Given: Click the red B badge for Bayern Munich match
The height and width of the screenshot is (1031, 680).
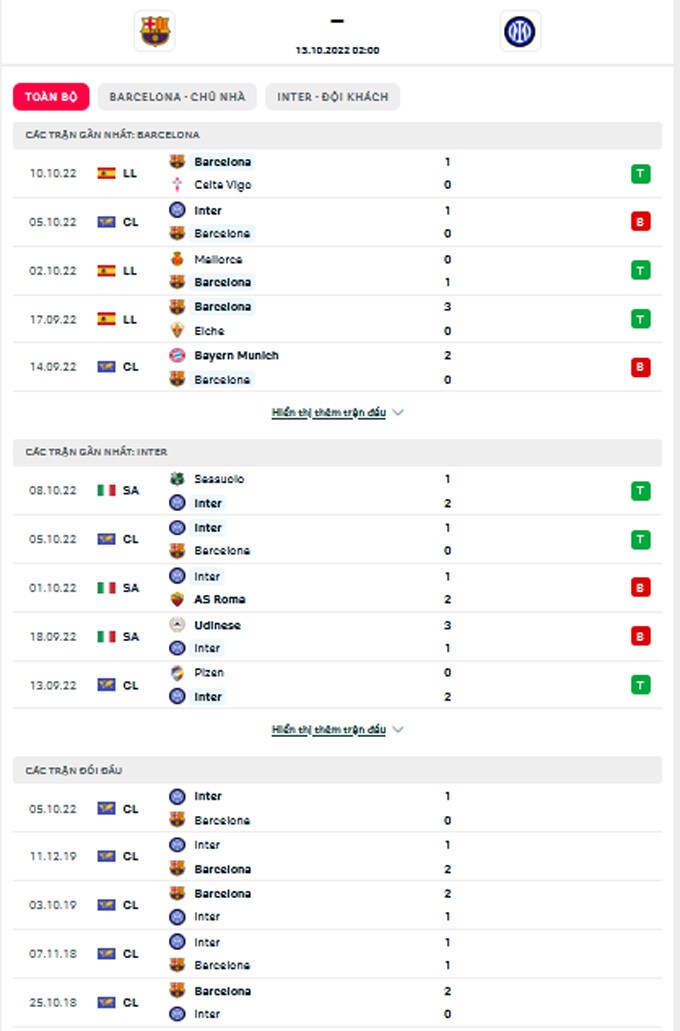Looking at the screenshot, I should pos(640,367).
